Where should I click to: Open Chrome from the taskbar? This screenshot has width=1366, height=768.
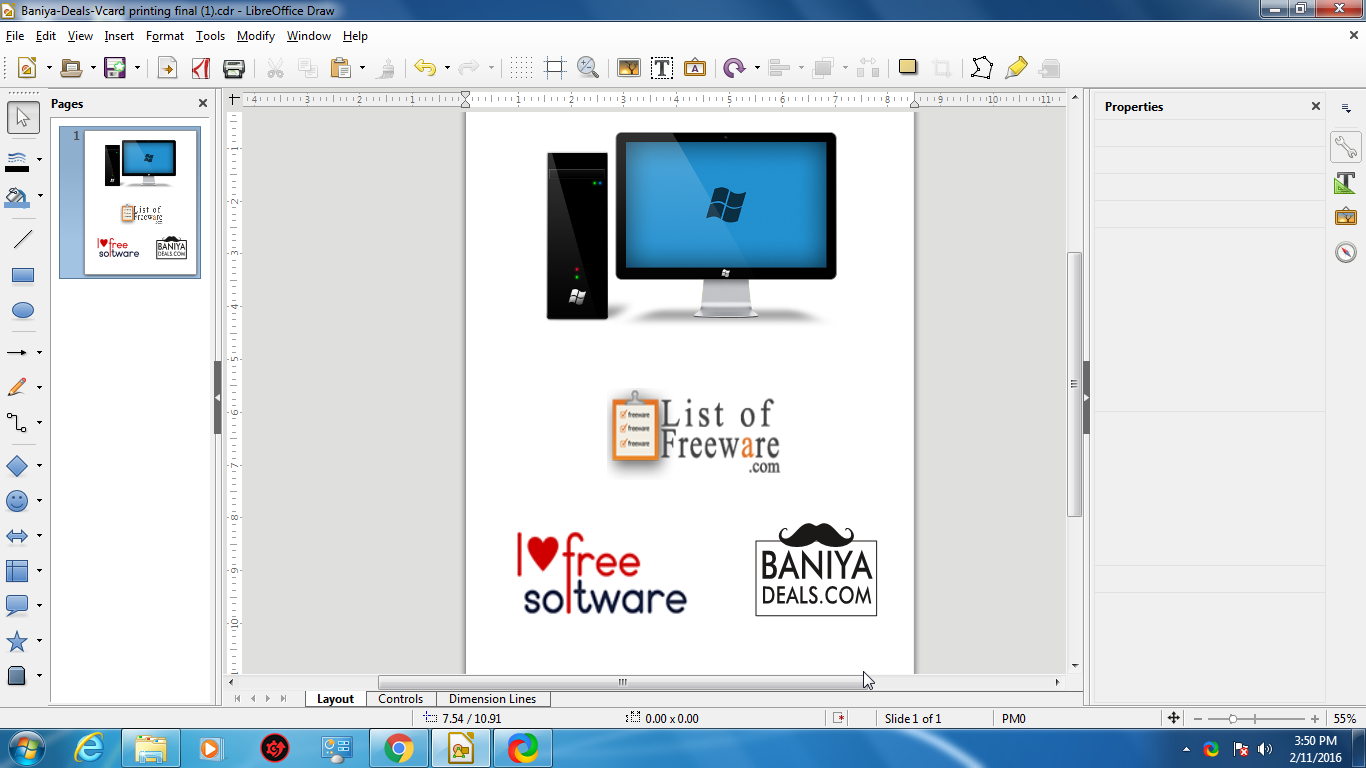(398, 748)
